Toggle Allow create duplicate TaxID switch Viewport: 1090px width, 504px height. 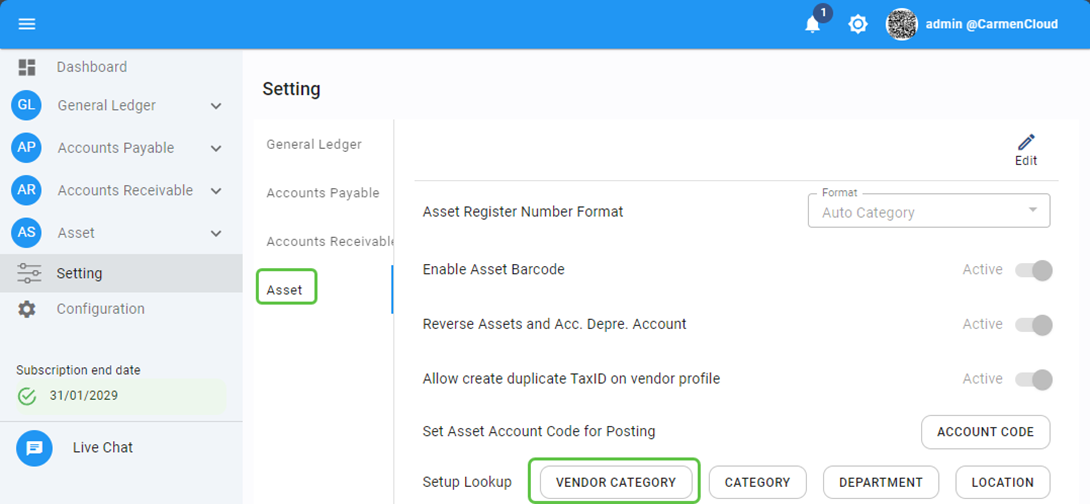1034,379
